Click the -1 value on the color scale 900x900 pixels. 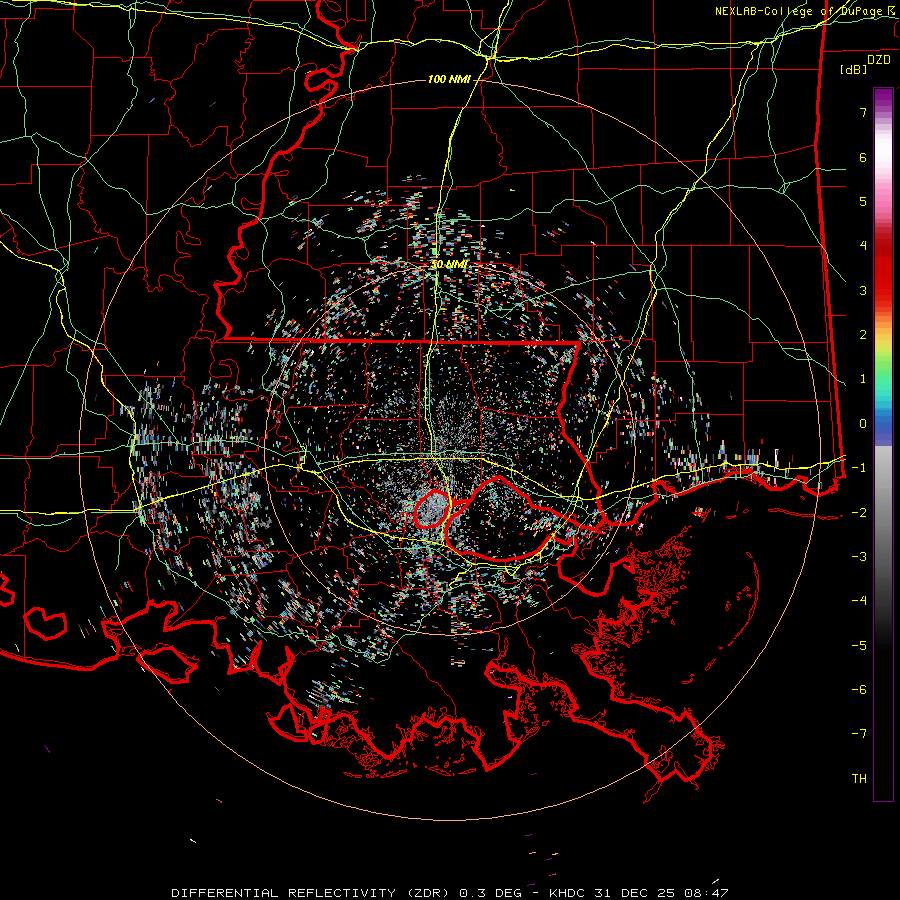pyautogui.click(x=859, y=468)
